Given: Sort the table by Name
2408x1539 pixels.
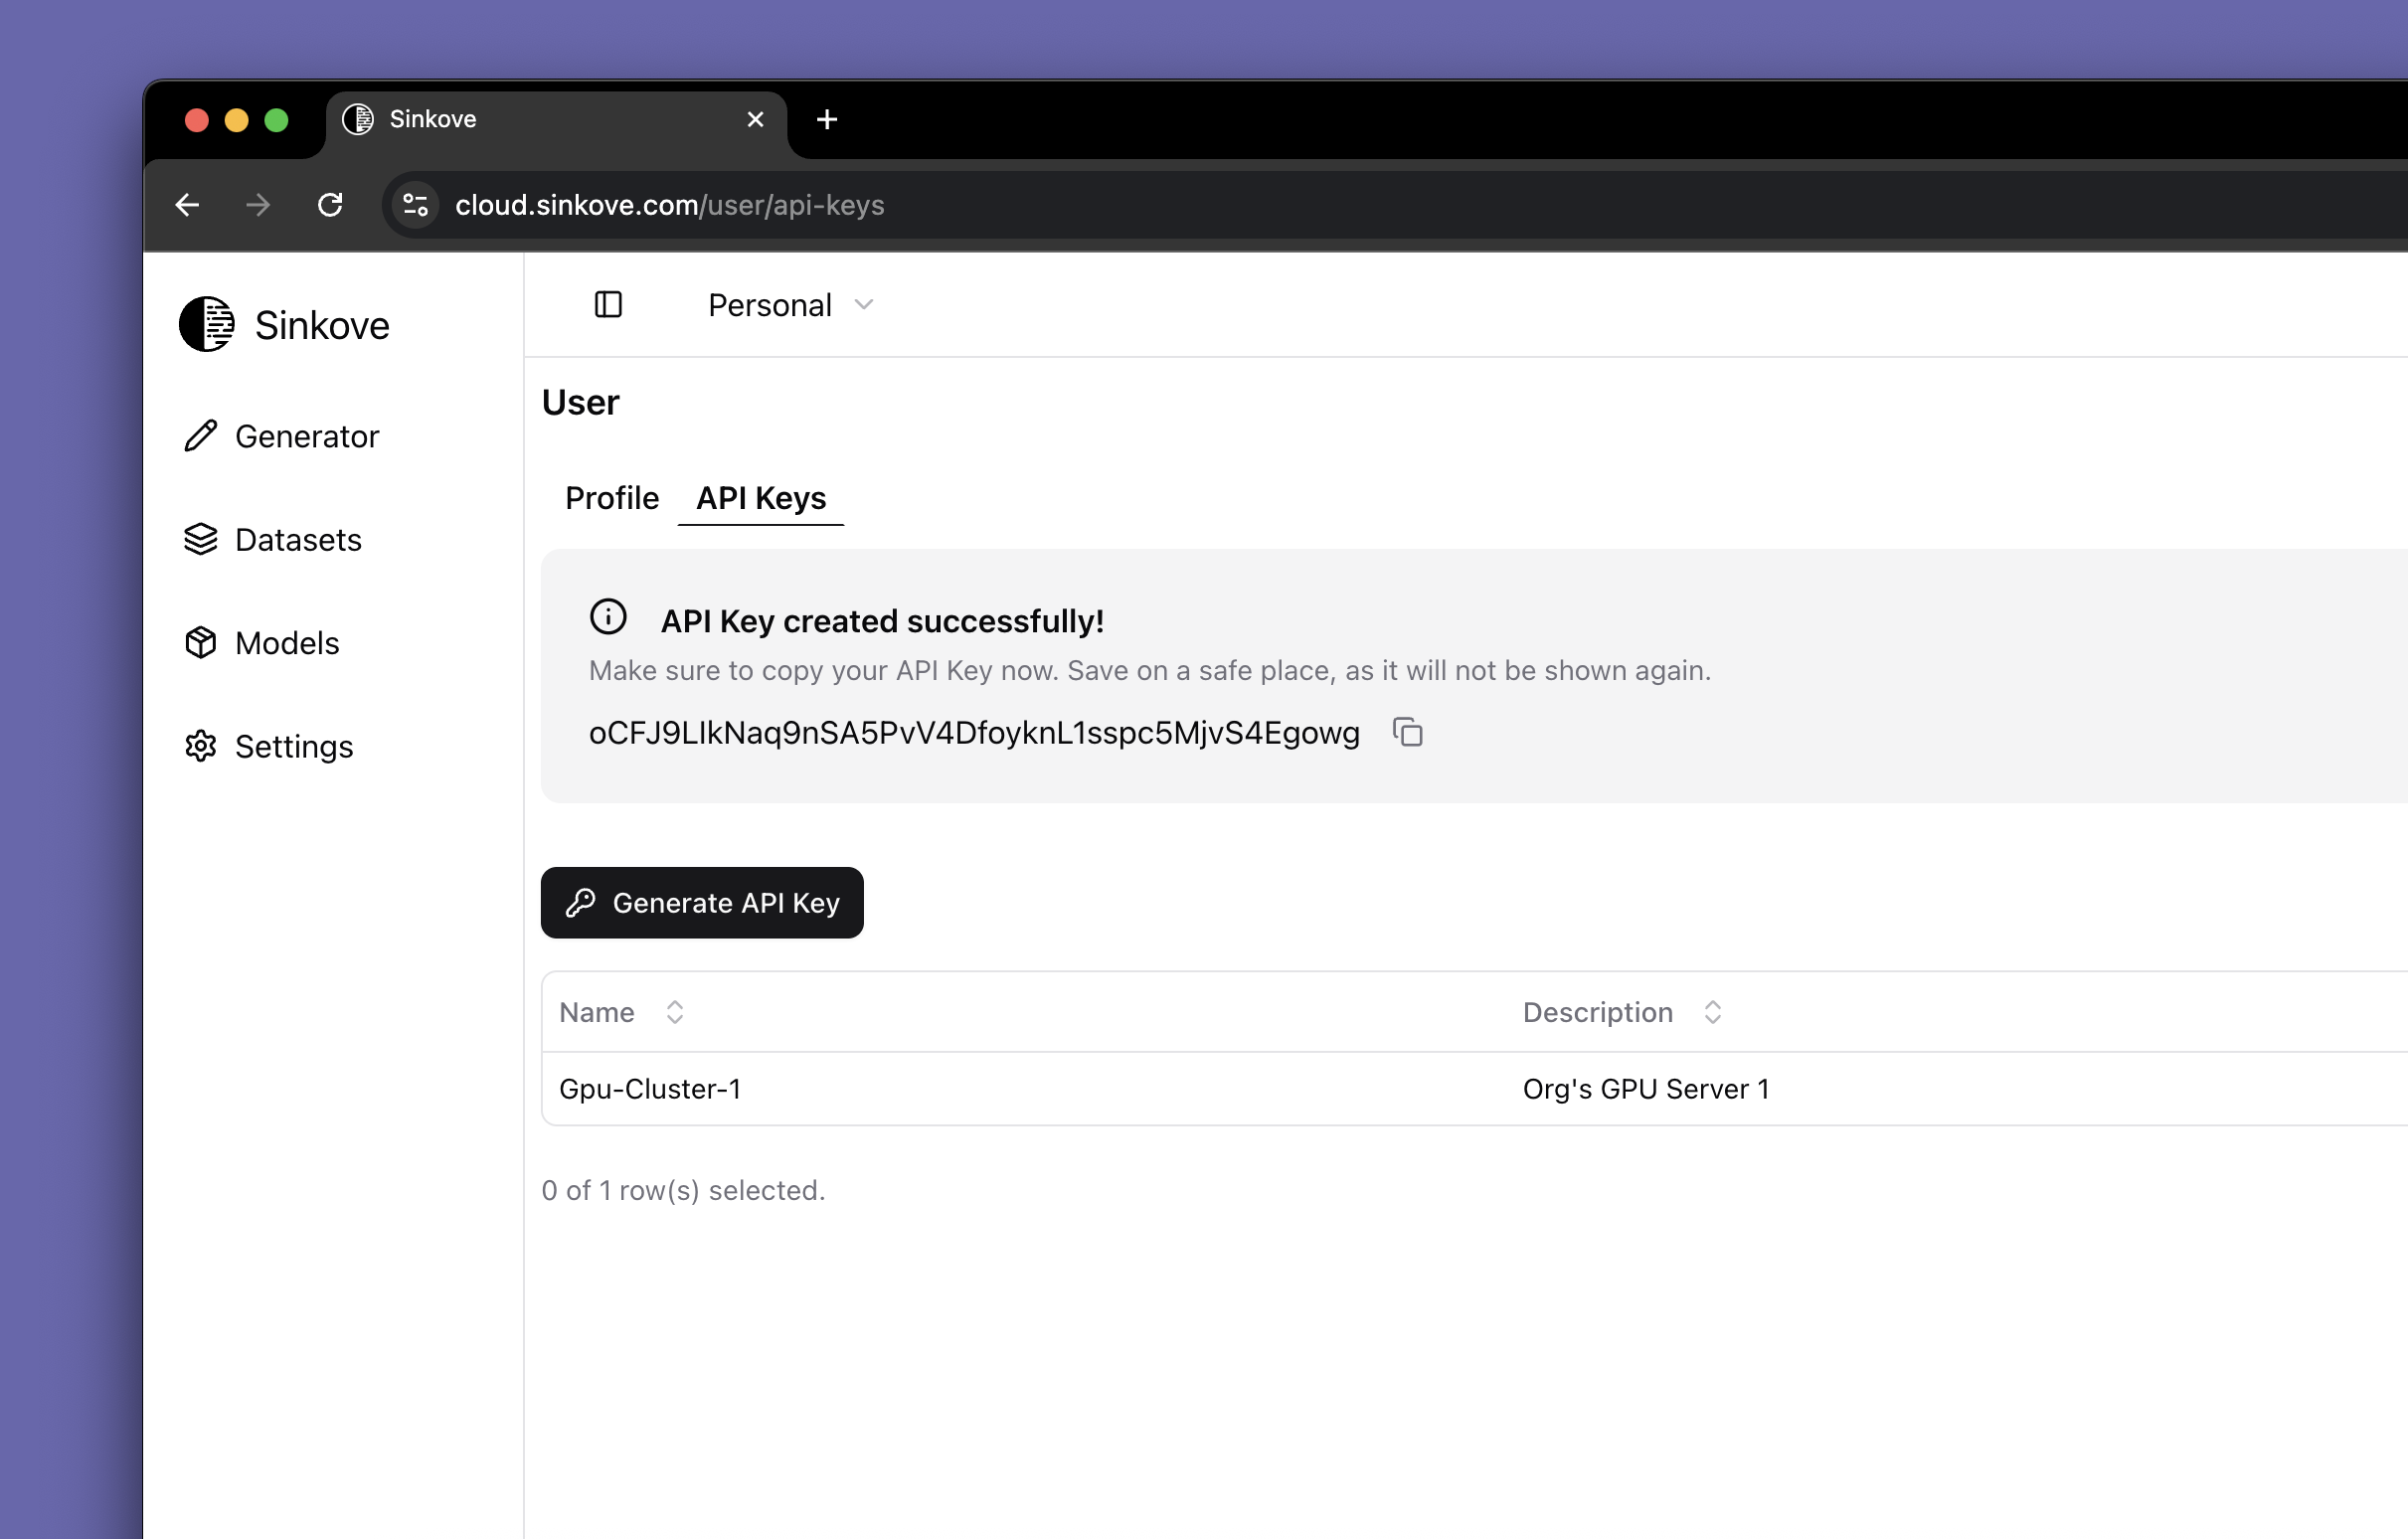Looking at the screenshot, I should 674,1012.
